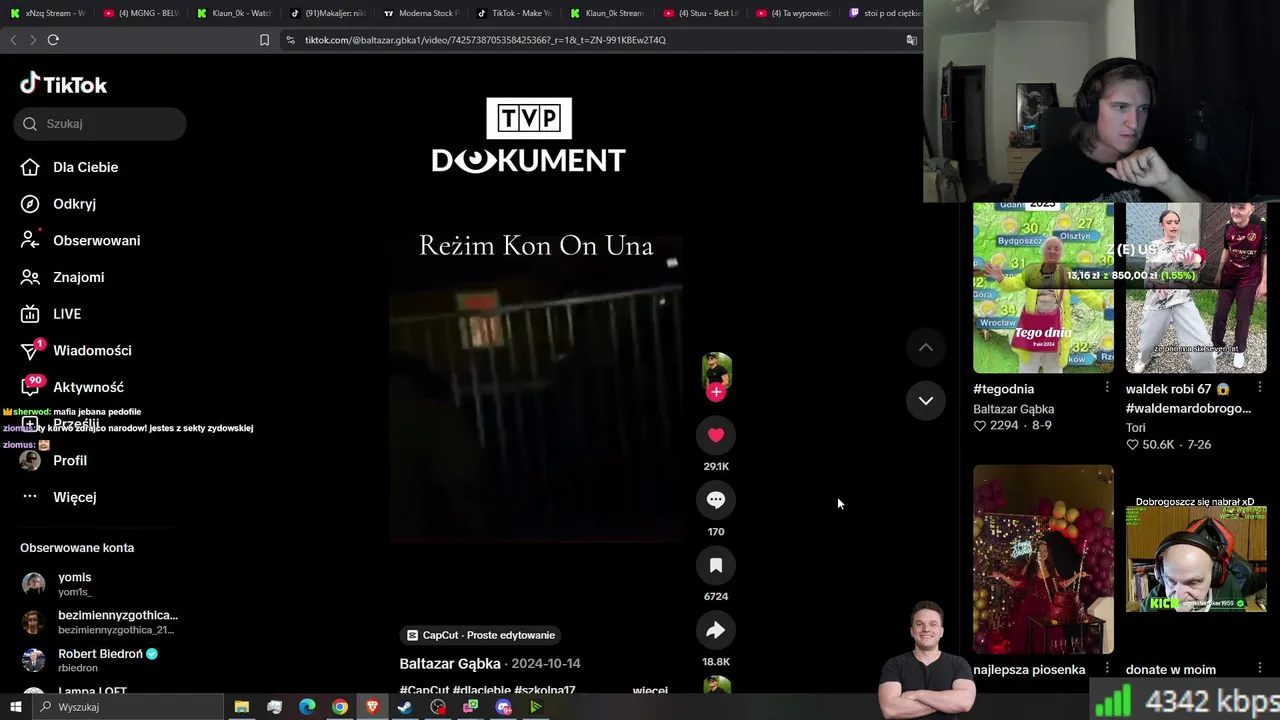The height and width of the screenshot is (720, 1280).
Task: Expand description with więcej
Action: [x=650, y=690]
